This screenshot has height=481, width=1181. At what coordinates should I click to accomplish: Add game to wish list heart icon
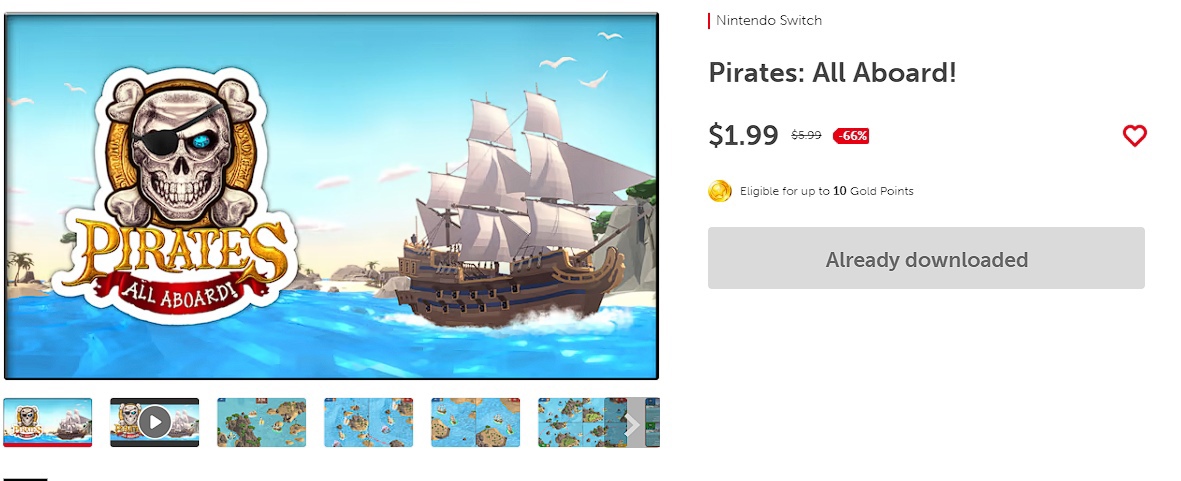(x=1134, y=136)
